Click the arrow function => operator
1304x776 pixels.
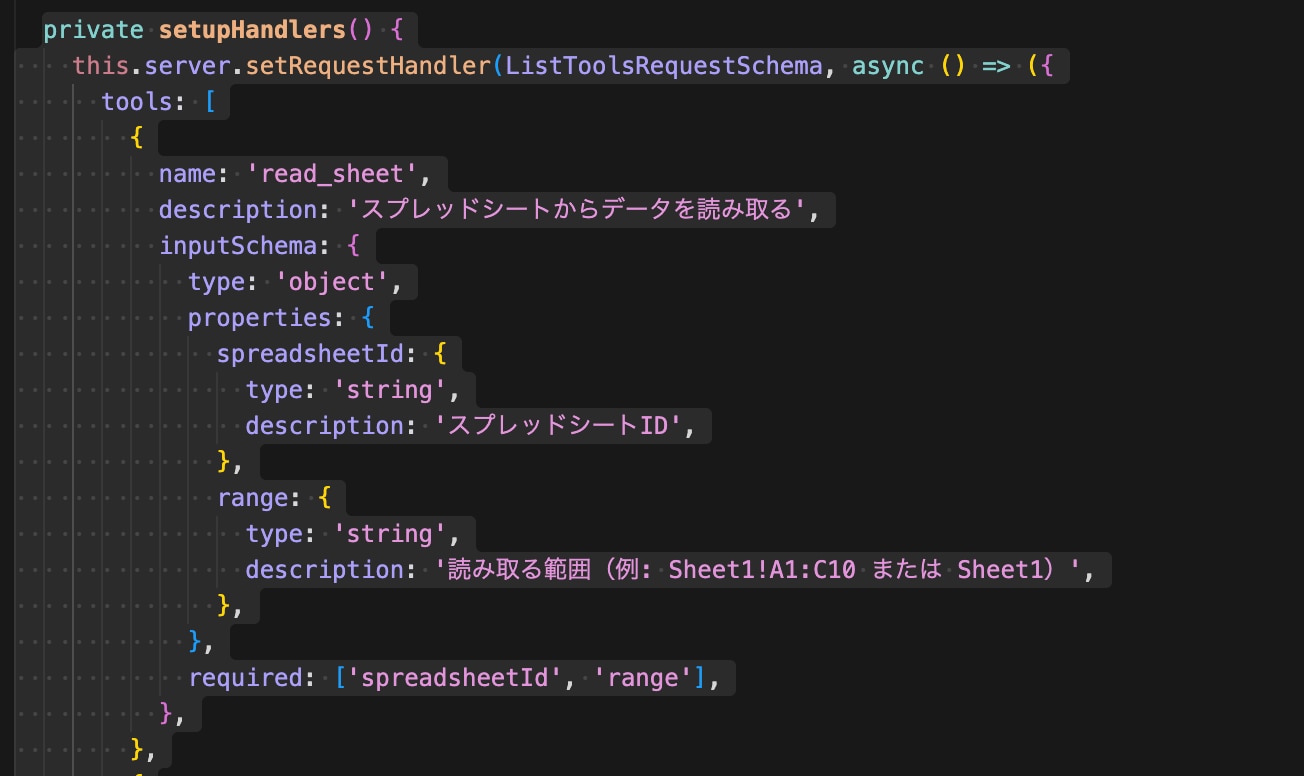pyautogui.click(x=996, y=66)
